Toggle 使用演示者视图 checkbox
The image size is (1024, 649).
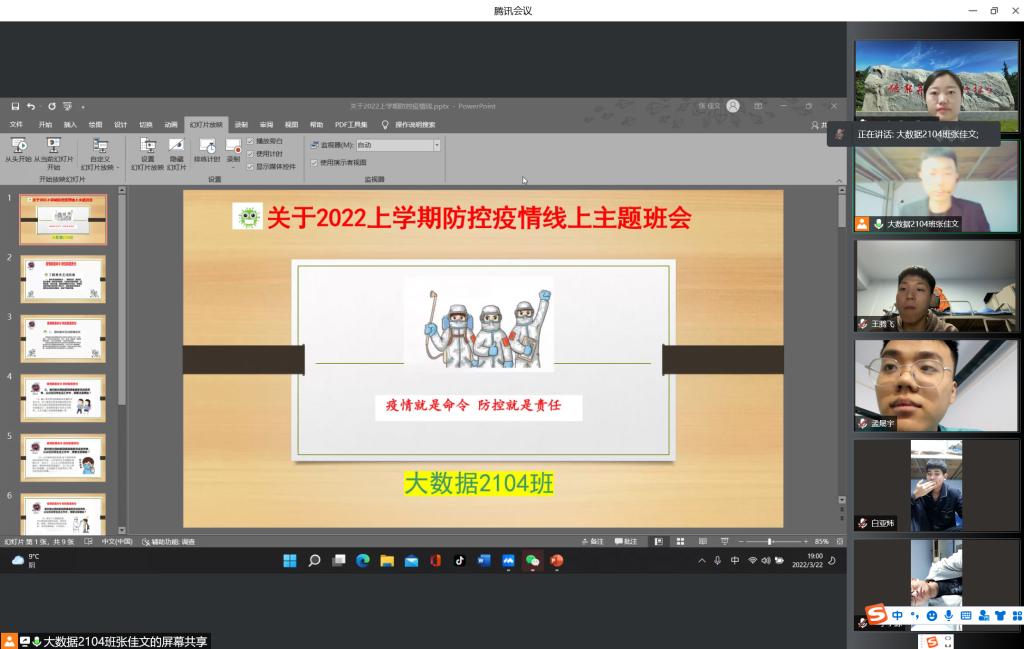pyautogui.click(x=313, y=162)
